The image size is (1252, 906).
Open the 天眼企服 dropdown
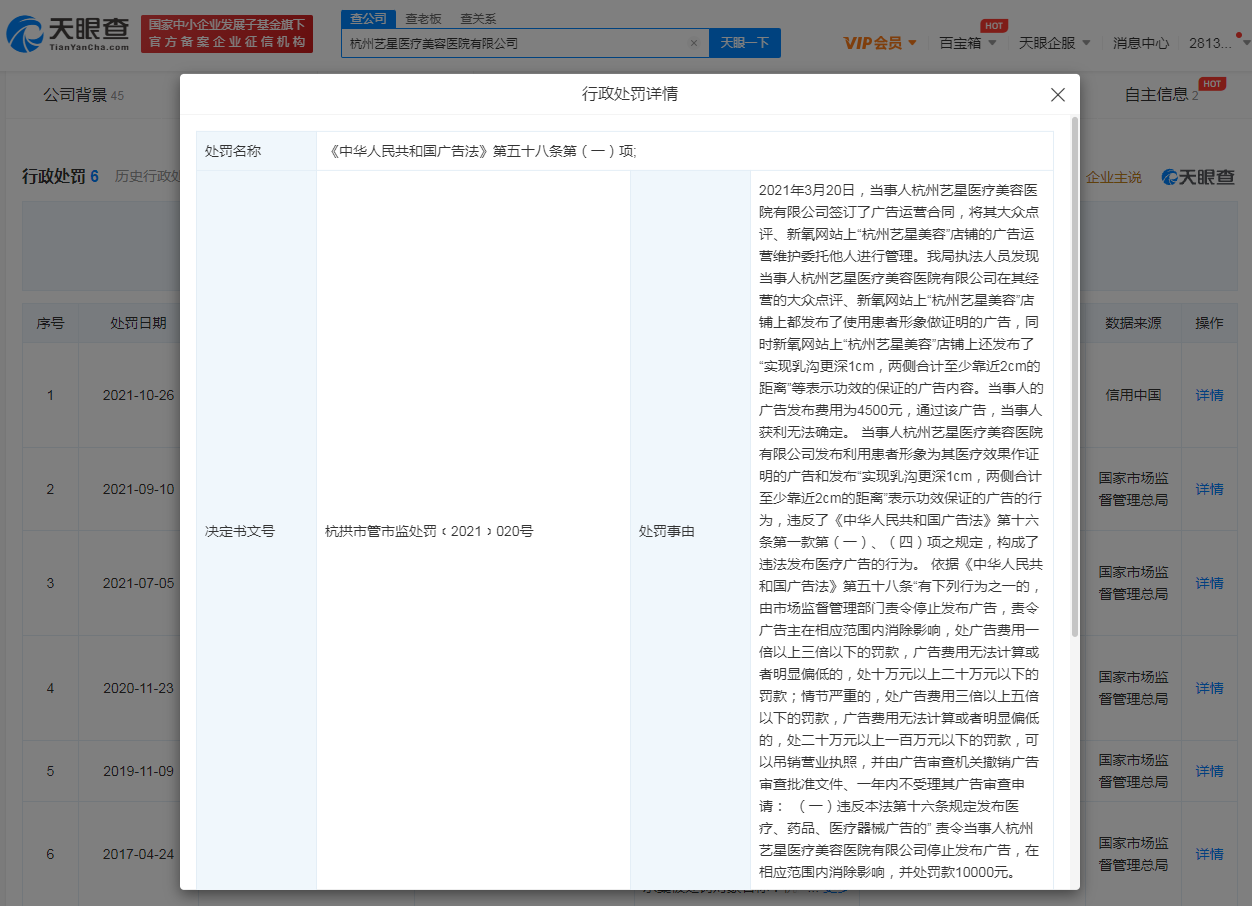click(x=1055, y=43)
